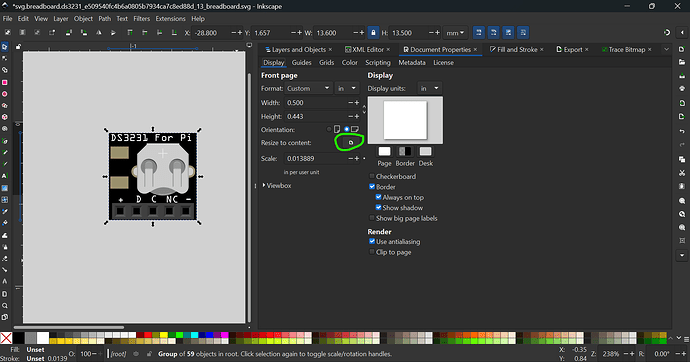This screenshot has height=362, width=690.
Task: Toggle the width/height lock icon
Action: 373,33
